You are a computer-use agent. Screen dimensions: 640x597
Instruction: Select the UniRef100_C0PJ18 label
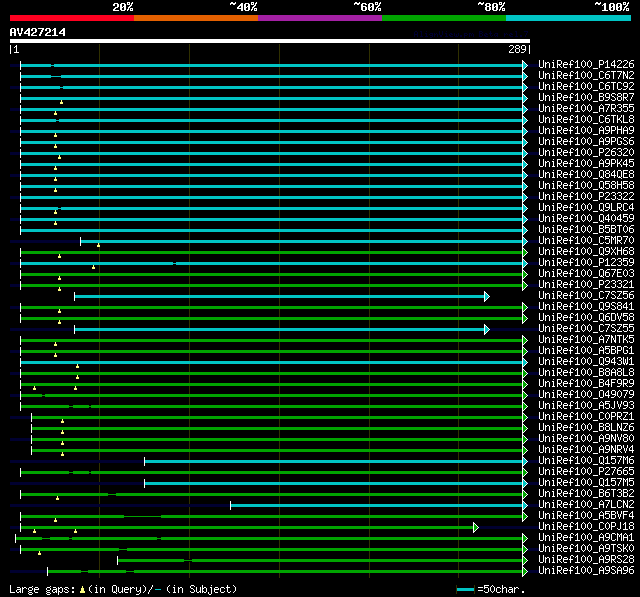point(586,527)
